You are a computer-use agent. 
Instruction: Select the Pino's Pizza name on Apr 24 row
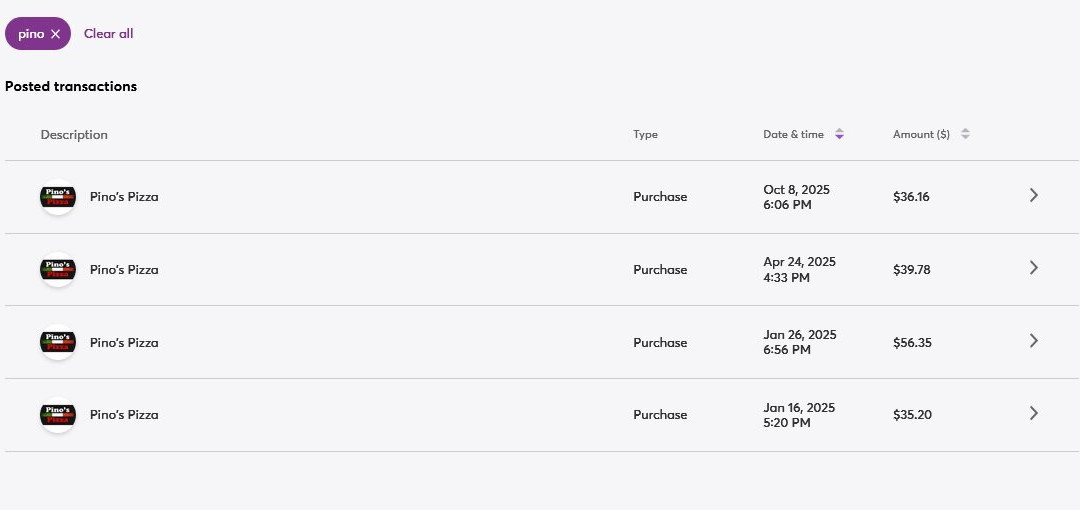[124, 270]
